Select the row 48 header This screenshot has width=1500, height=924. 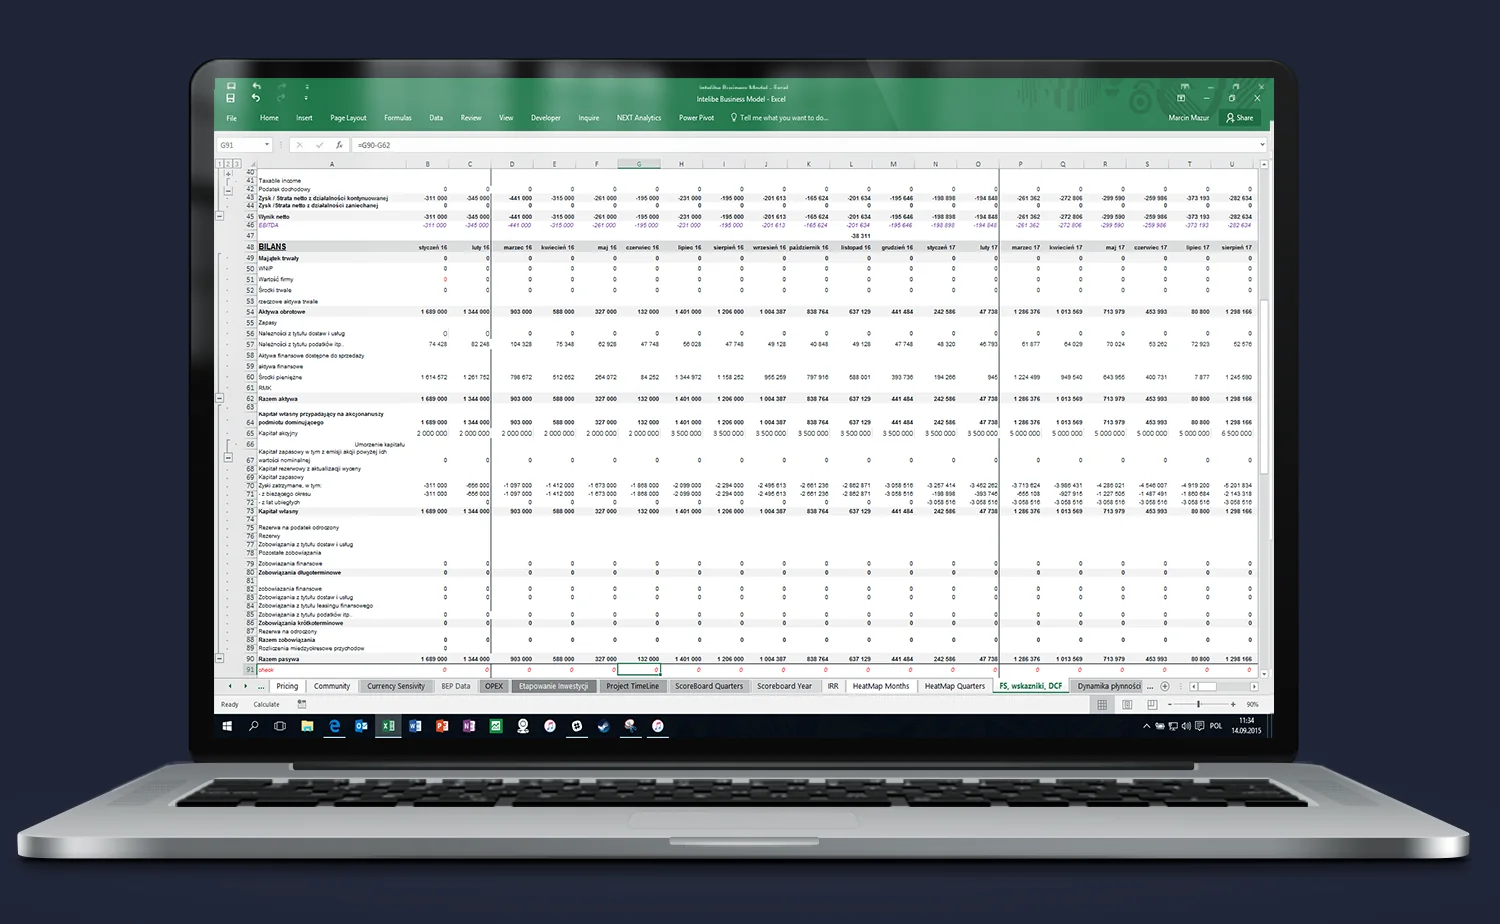[250, 247]
